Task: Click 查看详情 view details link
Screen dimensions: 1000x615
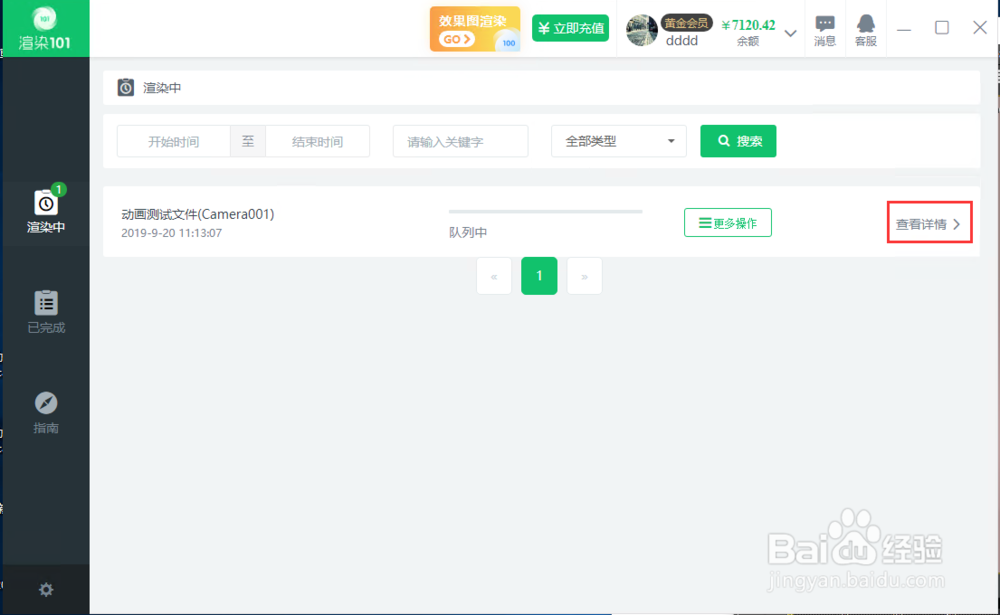Action: 929,224
